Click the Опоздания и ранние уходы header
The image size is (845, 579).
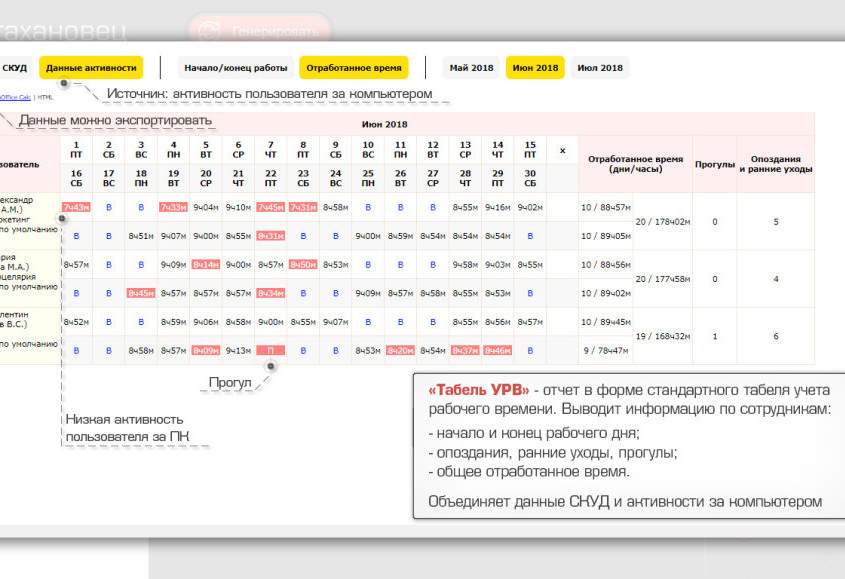776,164
